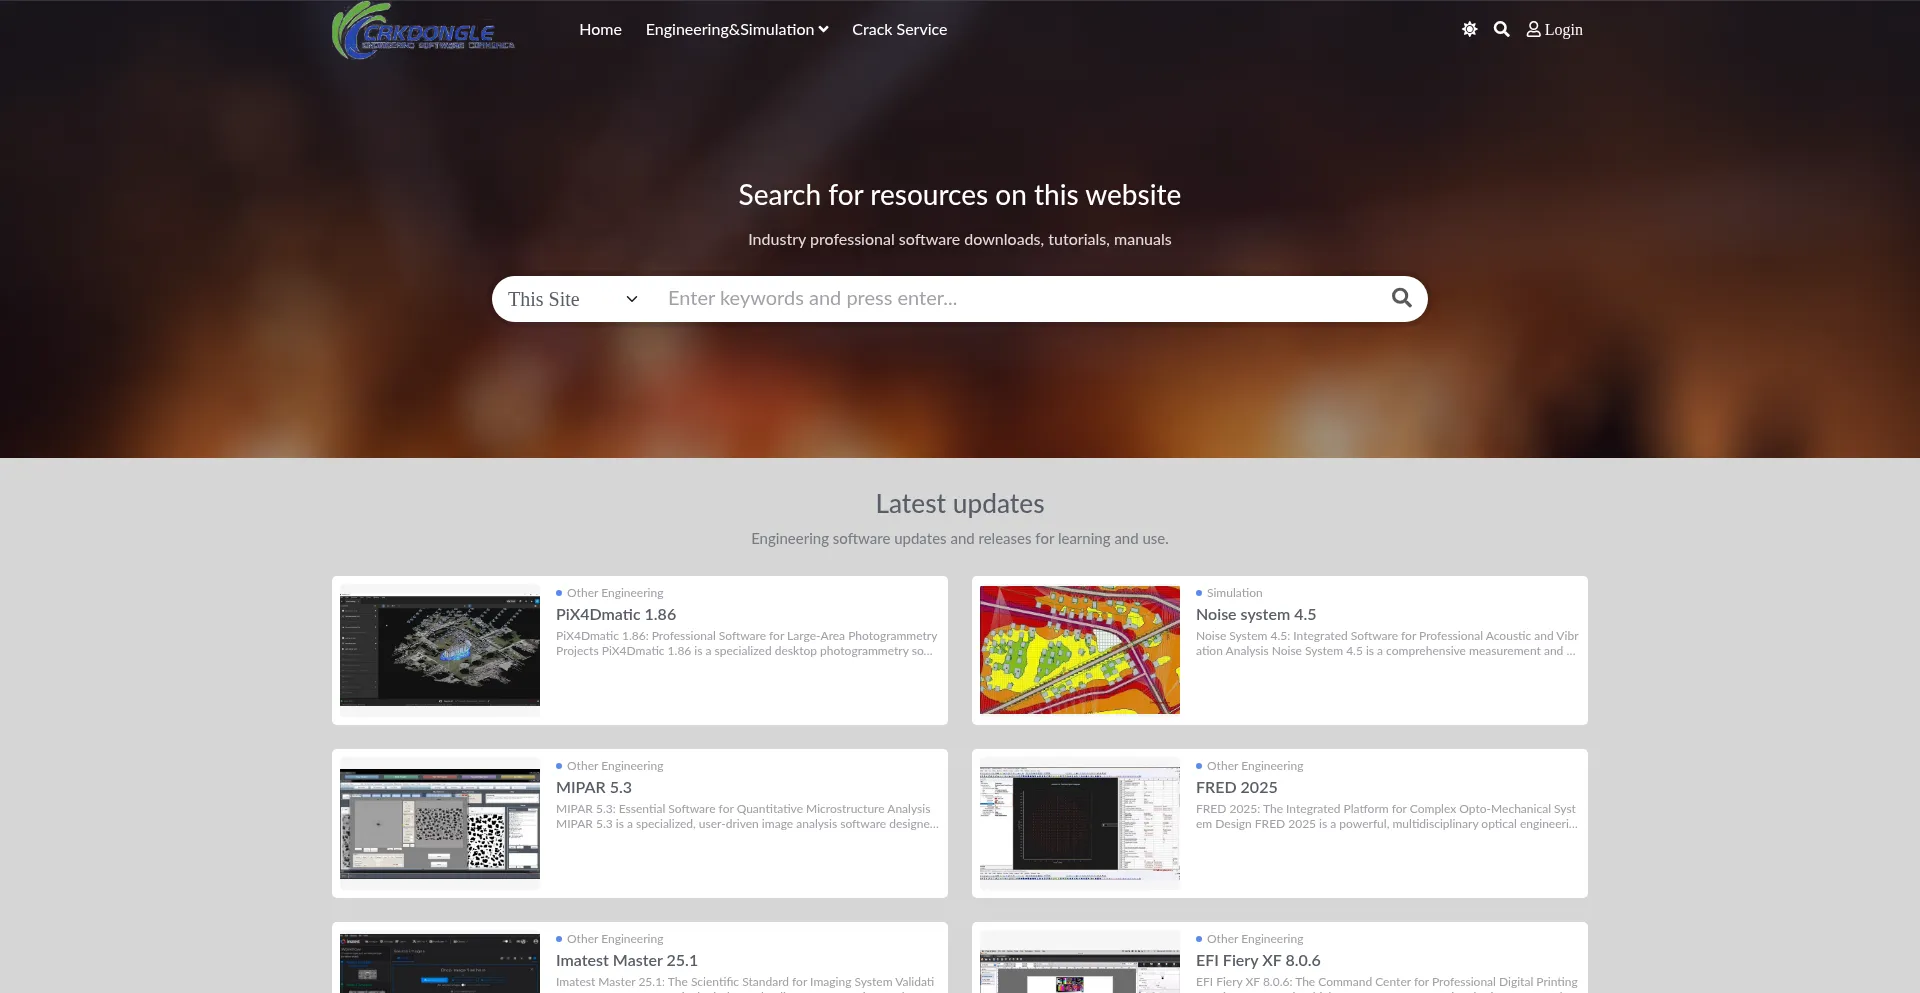Click the FRED 2025 preview thumbnail
Image resolution: width=1920 pixels, height=993 pixels.
coord(1080,823)
